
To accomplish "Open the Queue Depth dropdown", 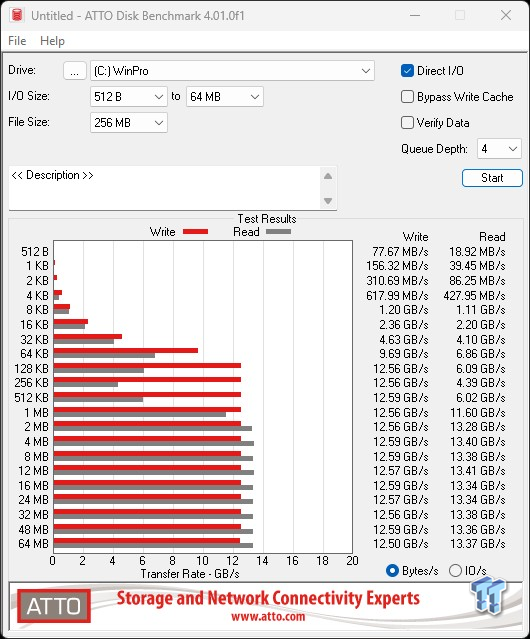I will 499,149.
